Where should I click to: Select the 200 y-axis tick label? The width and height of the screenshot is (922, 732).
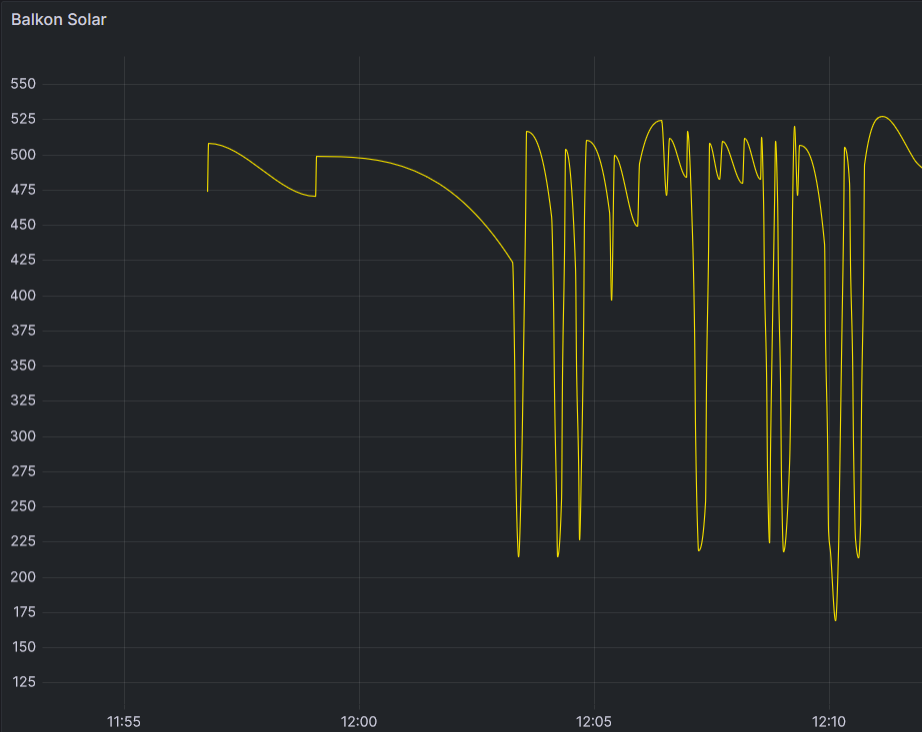point(24,577)
